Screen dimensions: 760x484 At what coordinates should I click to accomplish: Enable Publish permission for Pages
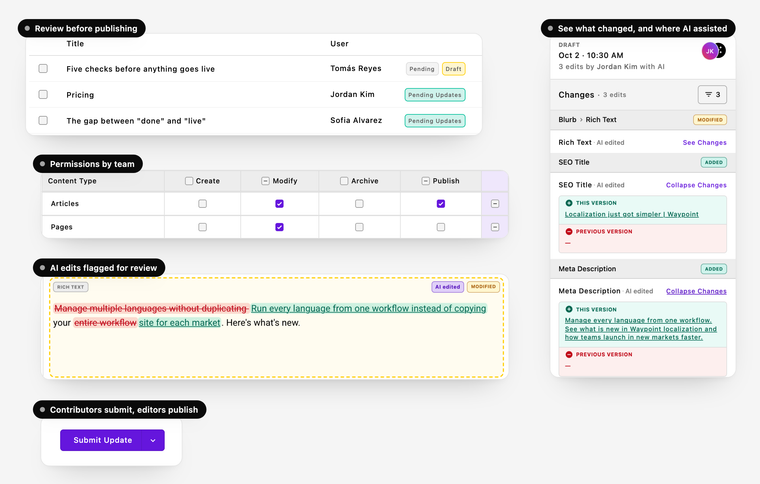coord(441,227)
